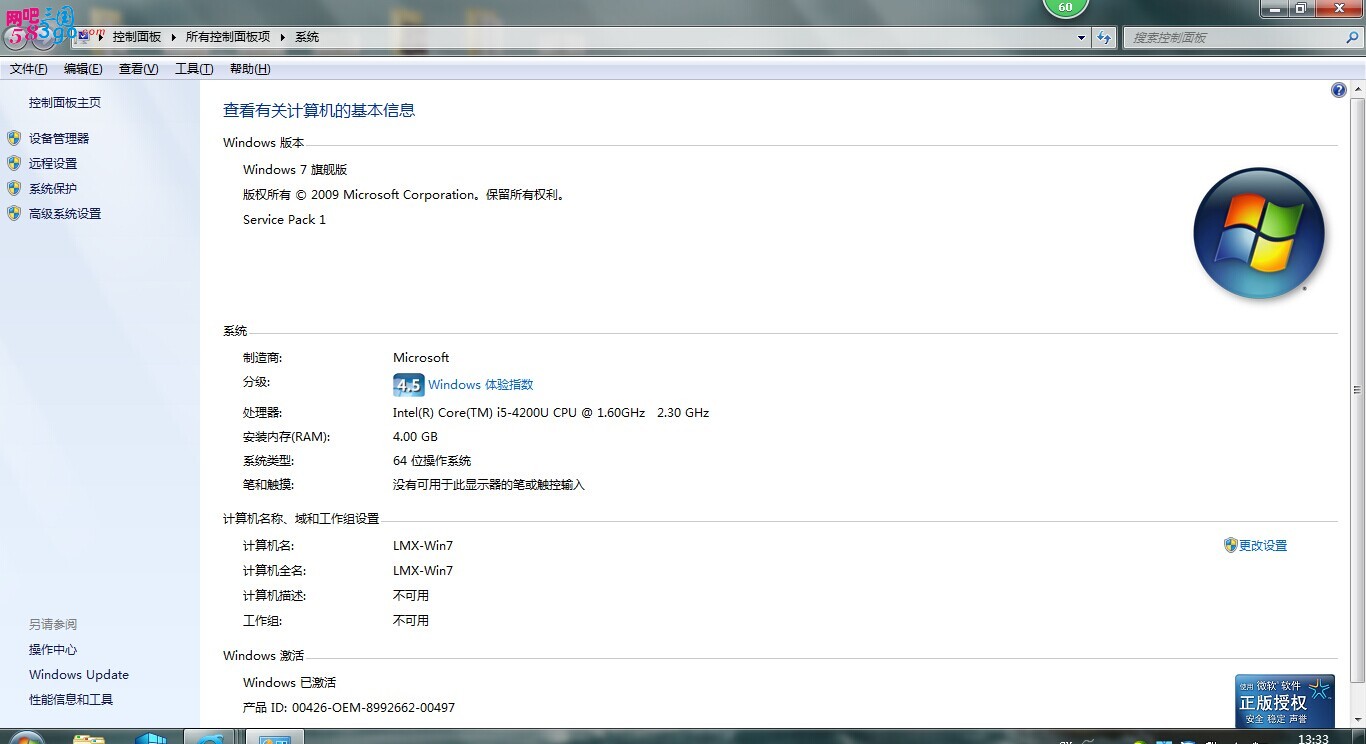Click the shield icon beside 高级系统设置
1366x744 pixels.
tap(14, 213)
